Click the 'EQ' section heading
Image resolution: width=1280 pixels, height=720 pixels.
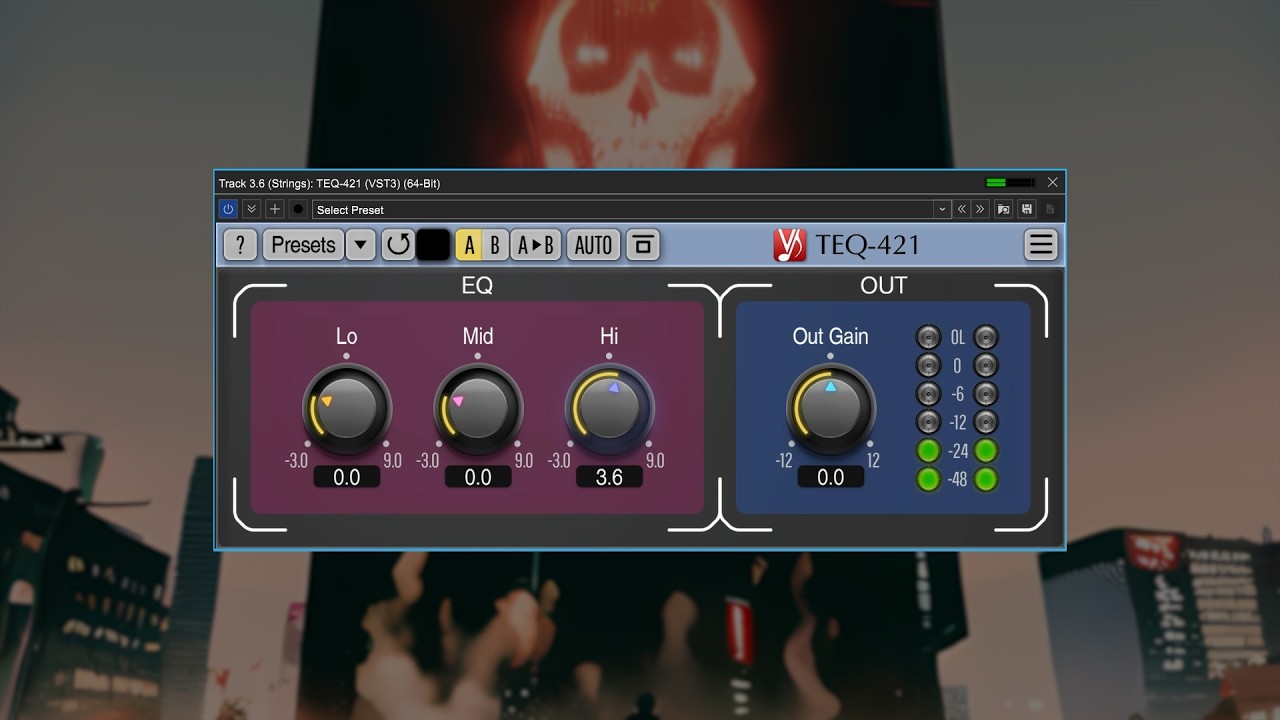pyautogui.click(x=477, y=286)
